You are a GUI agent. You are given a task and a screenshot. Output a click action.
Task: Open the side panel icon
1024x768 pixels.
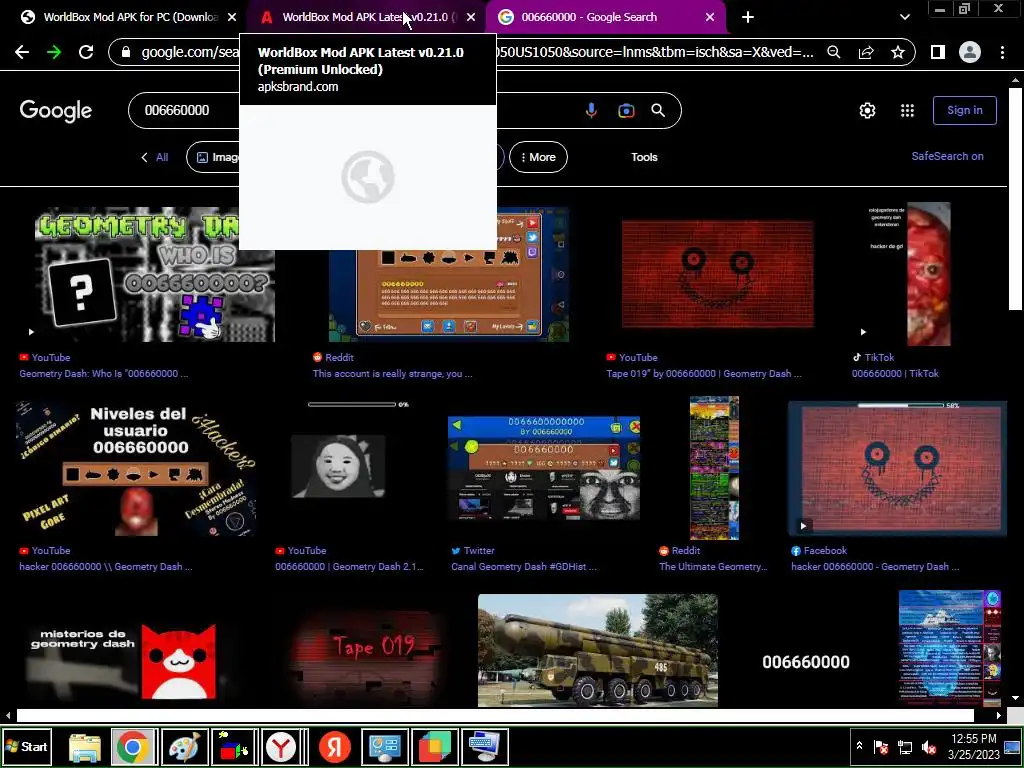938,52
